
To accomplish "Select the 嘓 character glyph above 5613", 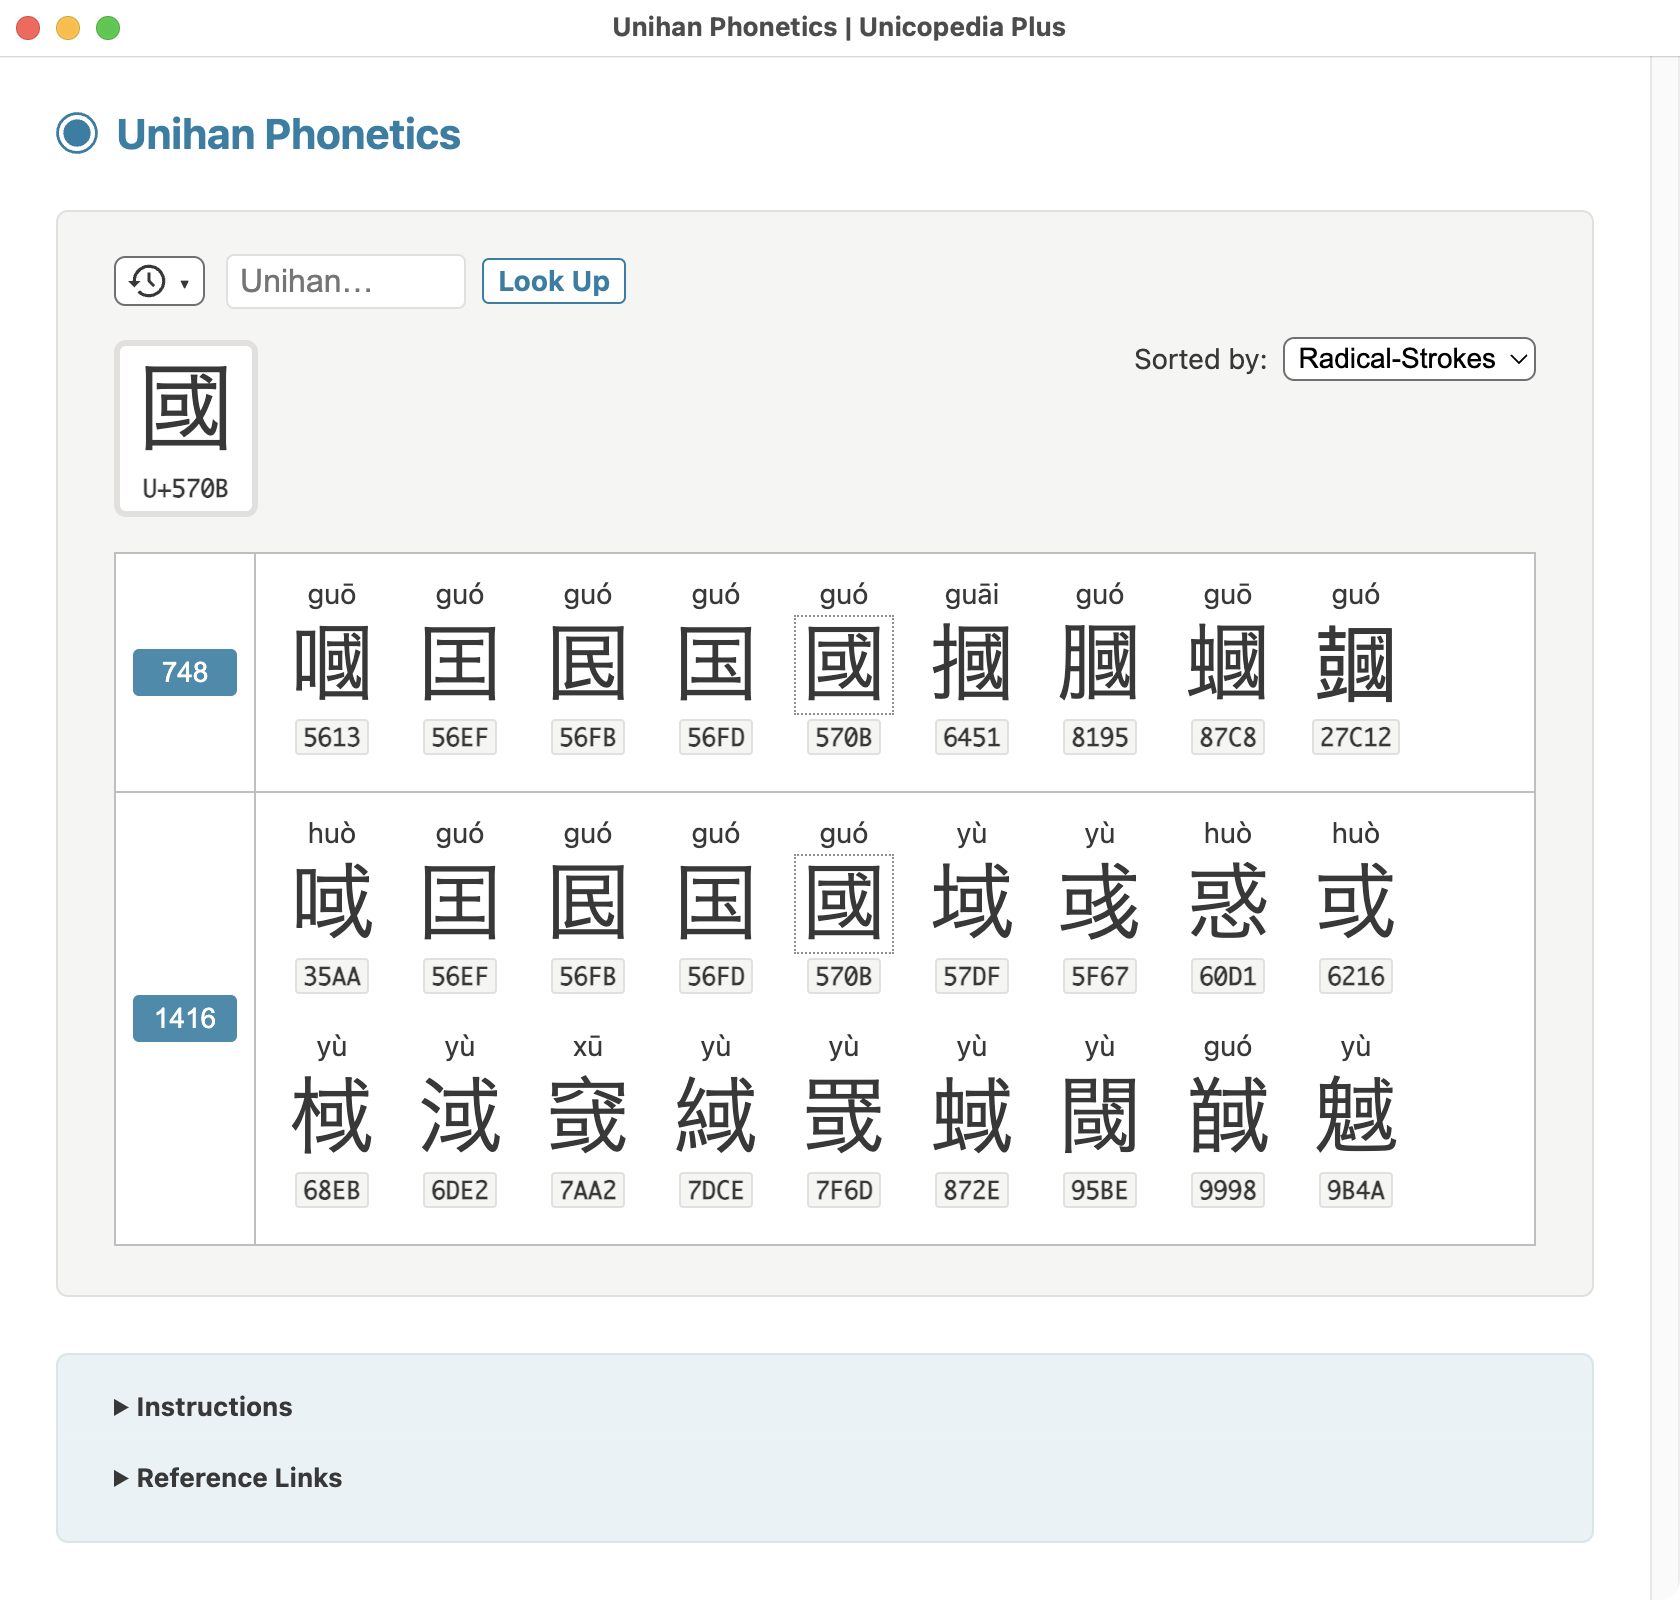I will (332, 664).
